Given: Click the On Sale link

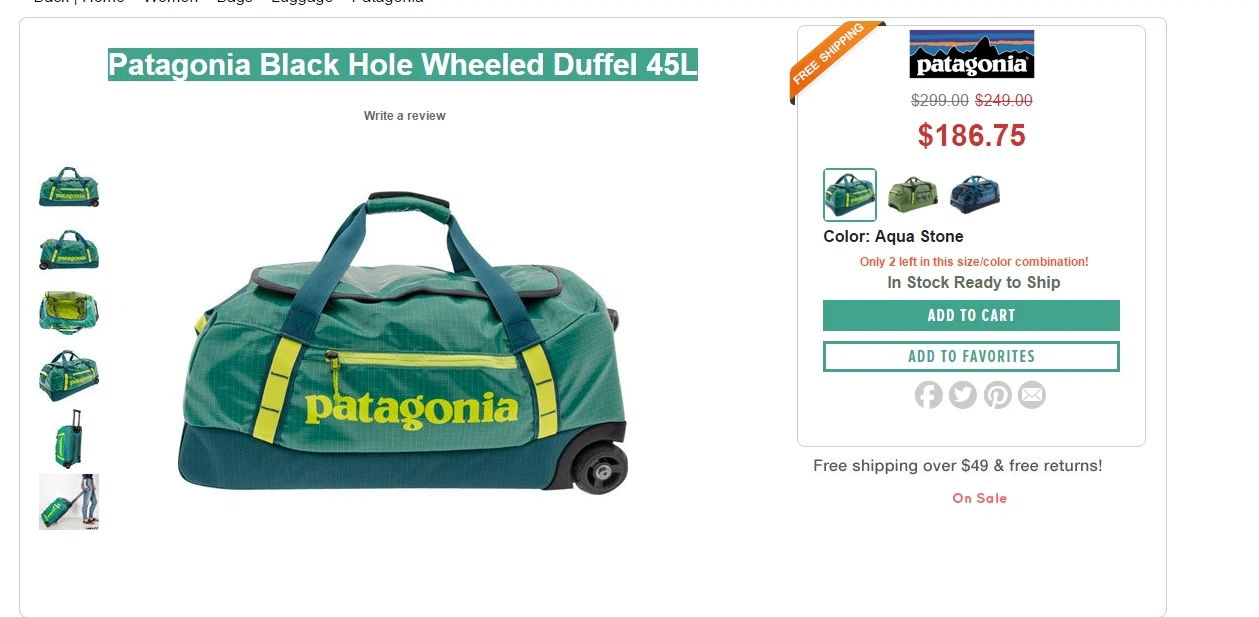Looking at the screenshot, I should pyautogui.click(x=979, y=498).
